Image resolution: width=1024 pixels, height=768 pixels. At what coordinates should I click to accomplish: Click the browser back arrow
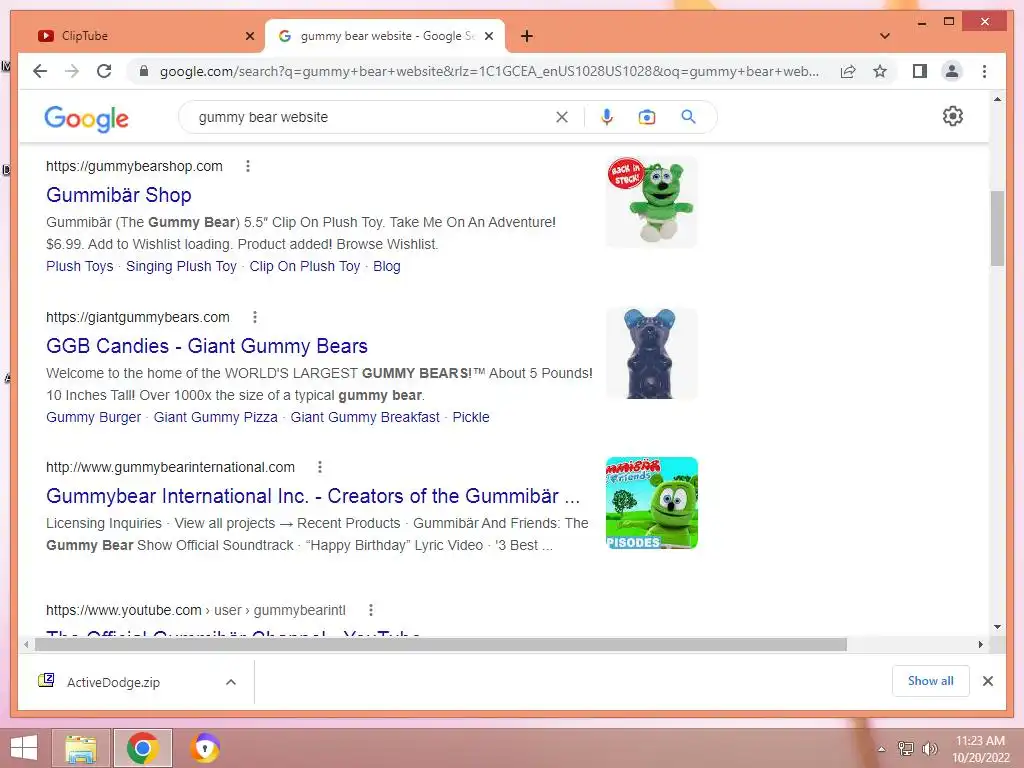(x=40, y=71)
